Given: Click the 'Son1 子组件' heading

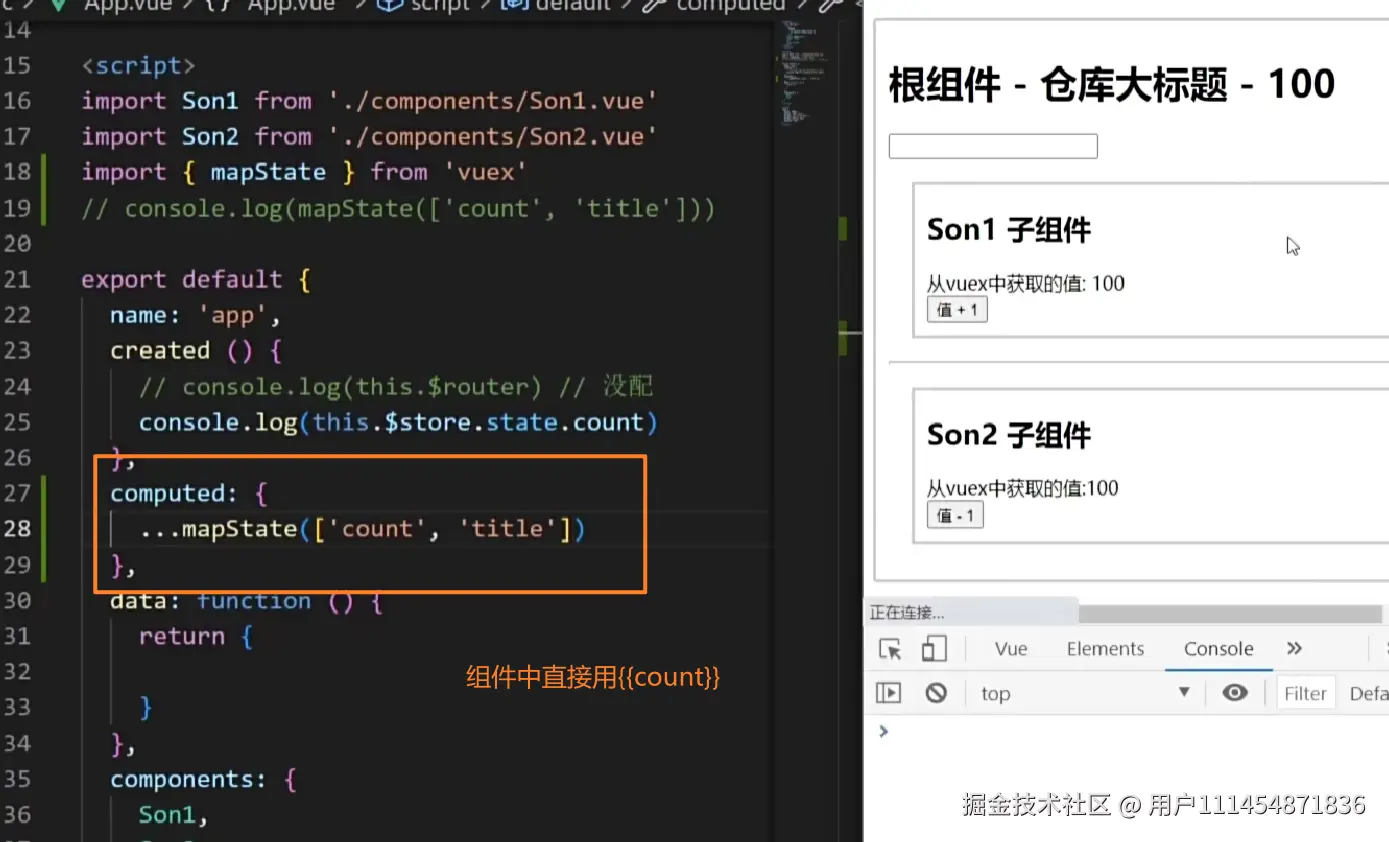Looking at the screenshot, I should click(1009, 230).
